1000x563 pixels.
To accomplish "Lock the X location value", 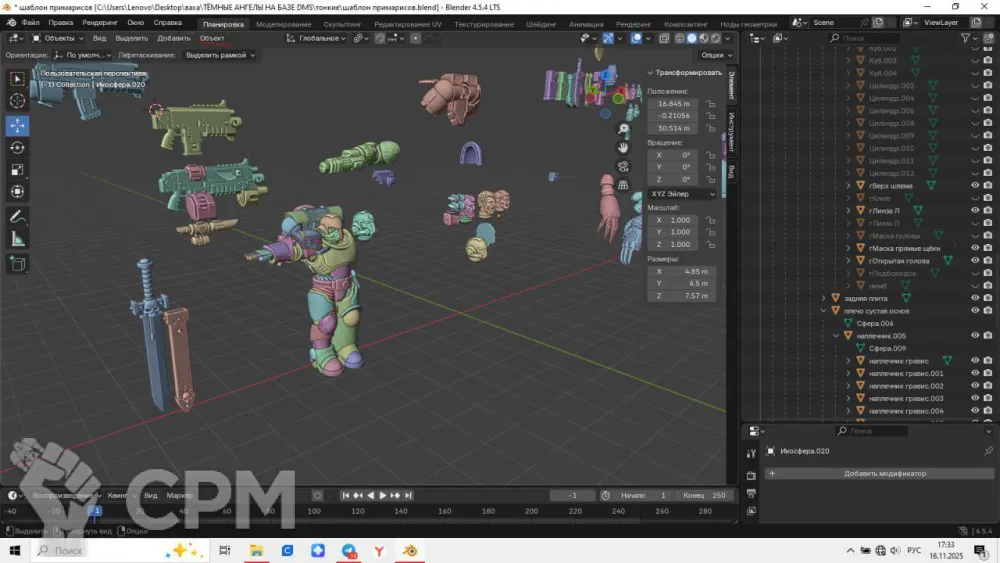I will pyautogui.click(x=710, y=103).
